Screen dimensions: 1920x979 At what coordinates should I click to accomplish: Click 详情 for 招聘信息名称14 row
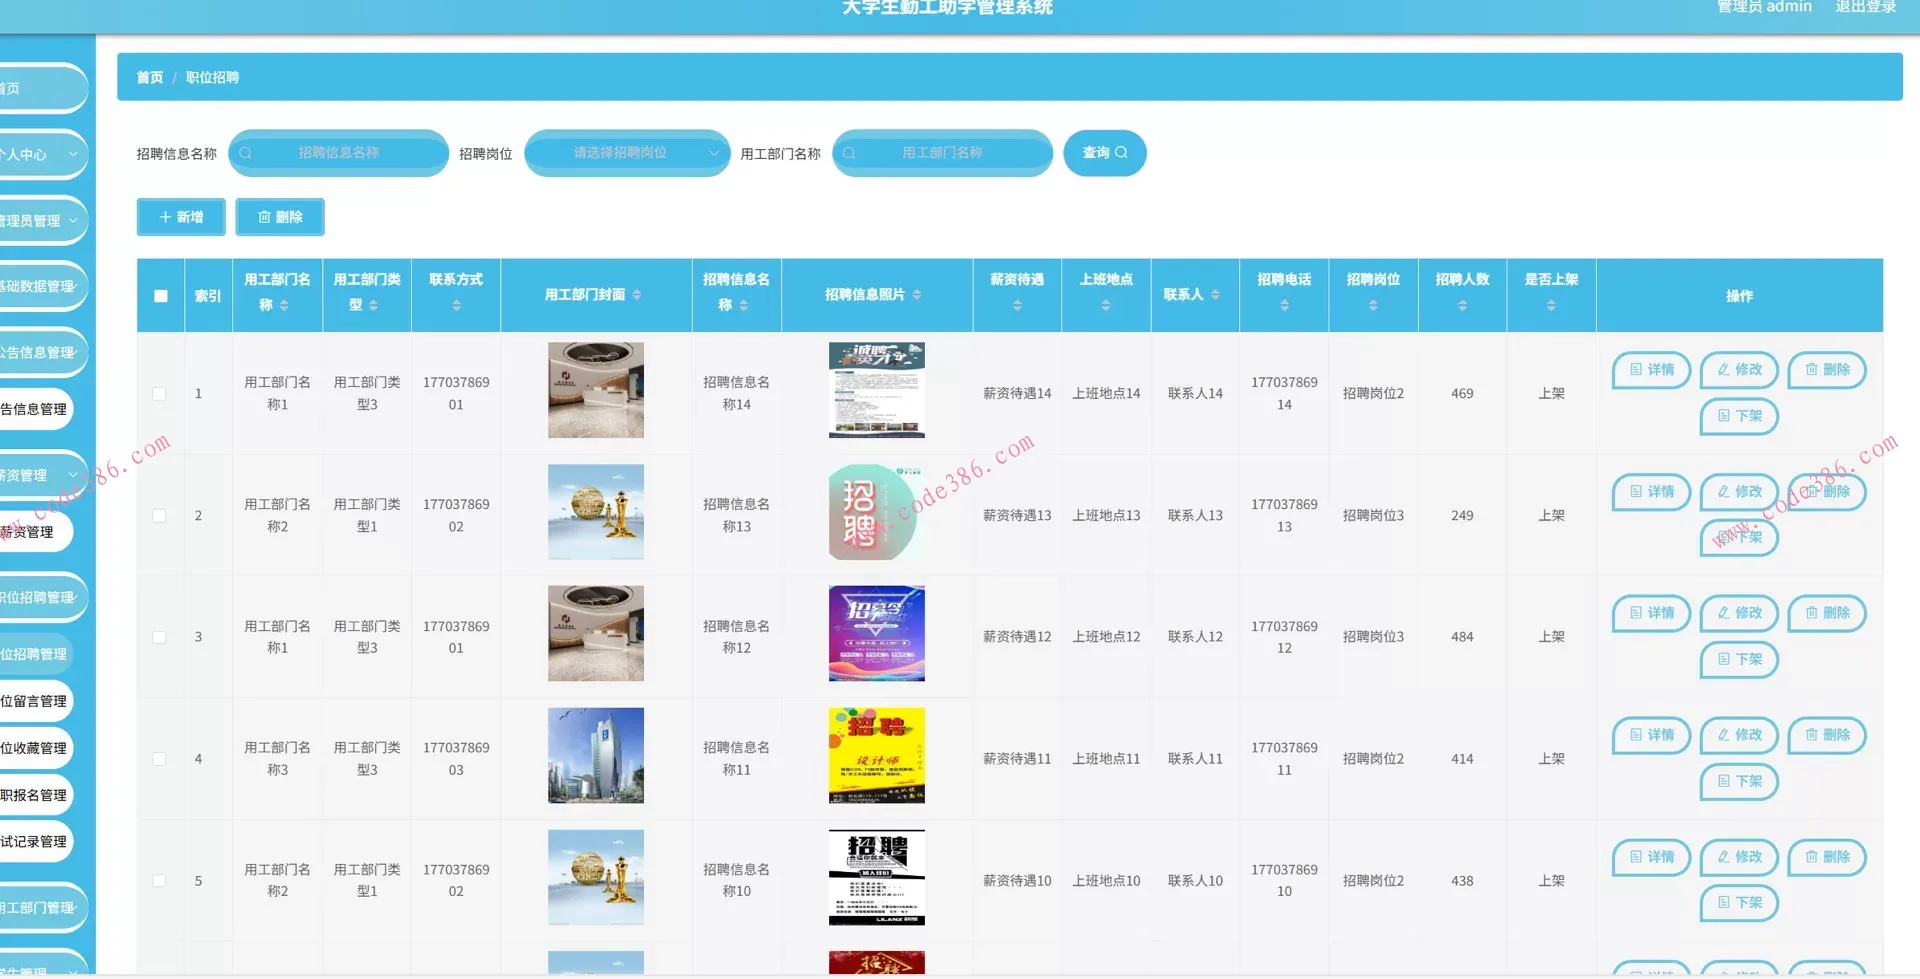coord(1651,370)
